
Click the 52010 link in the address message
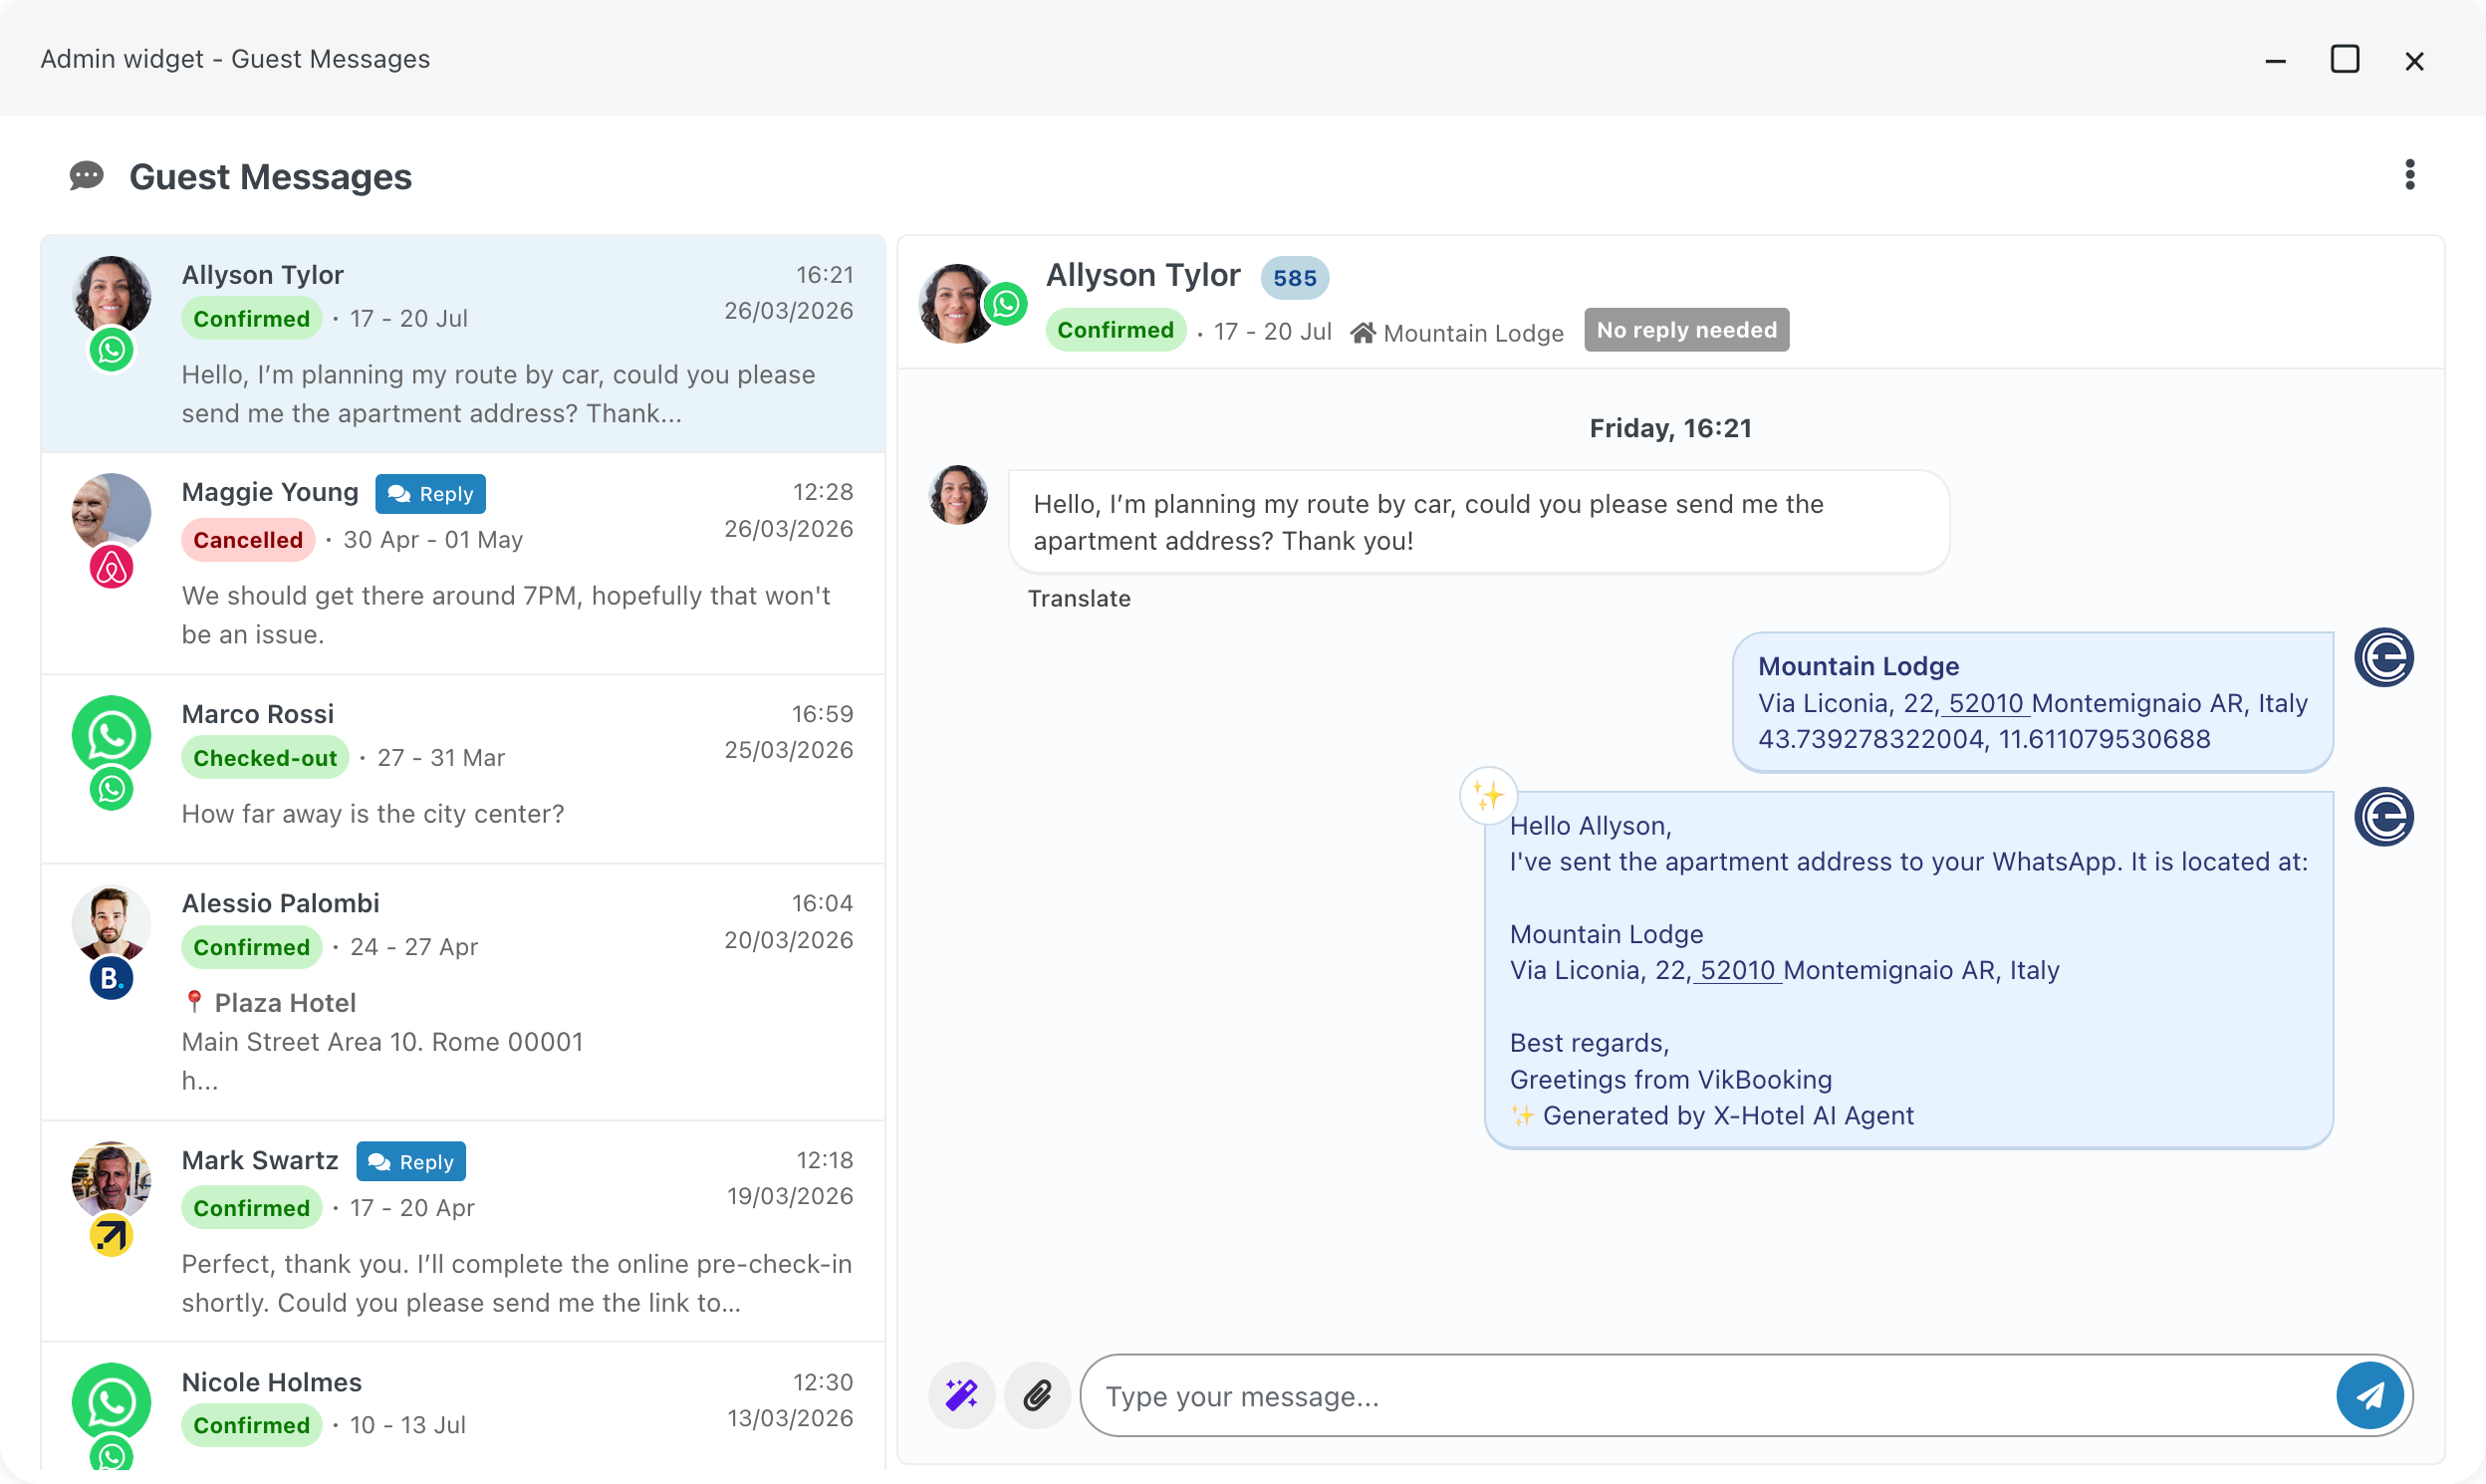click(1985, 703)
